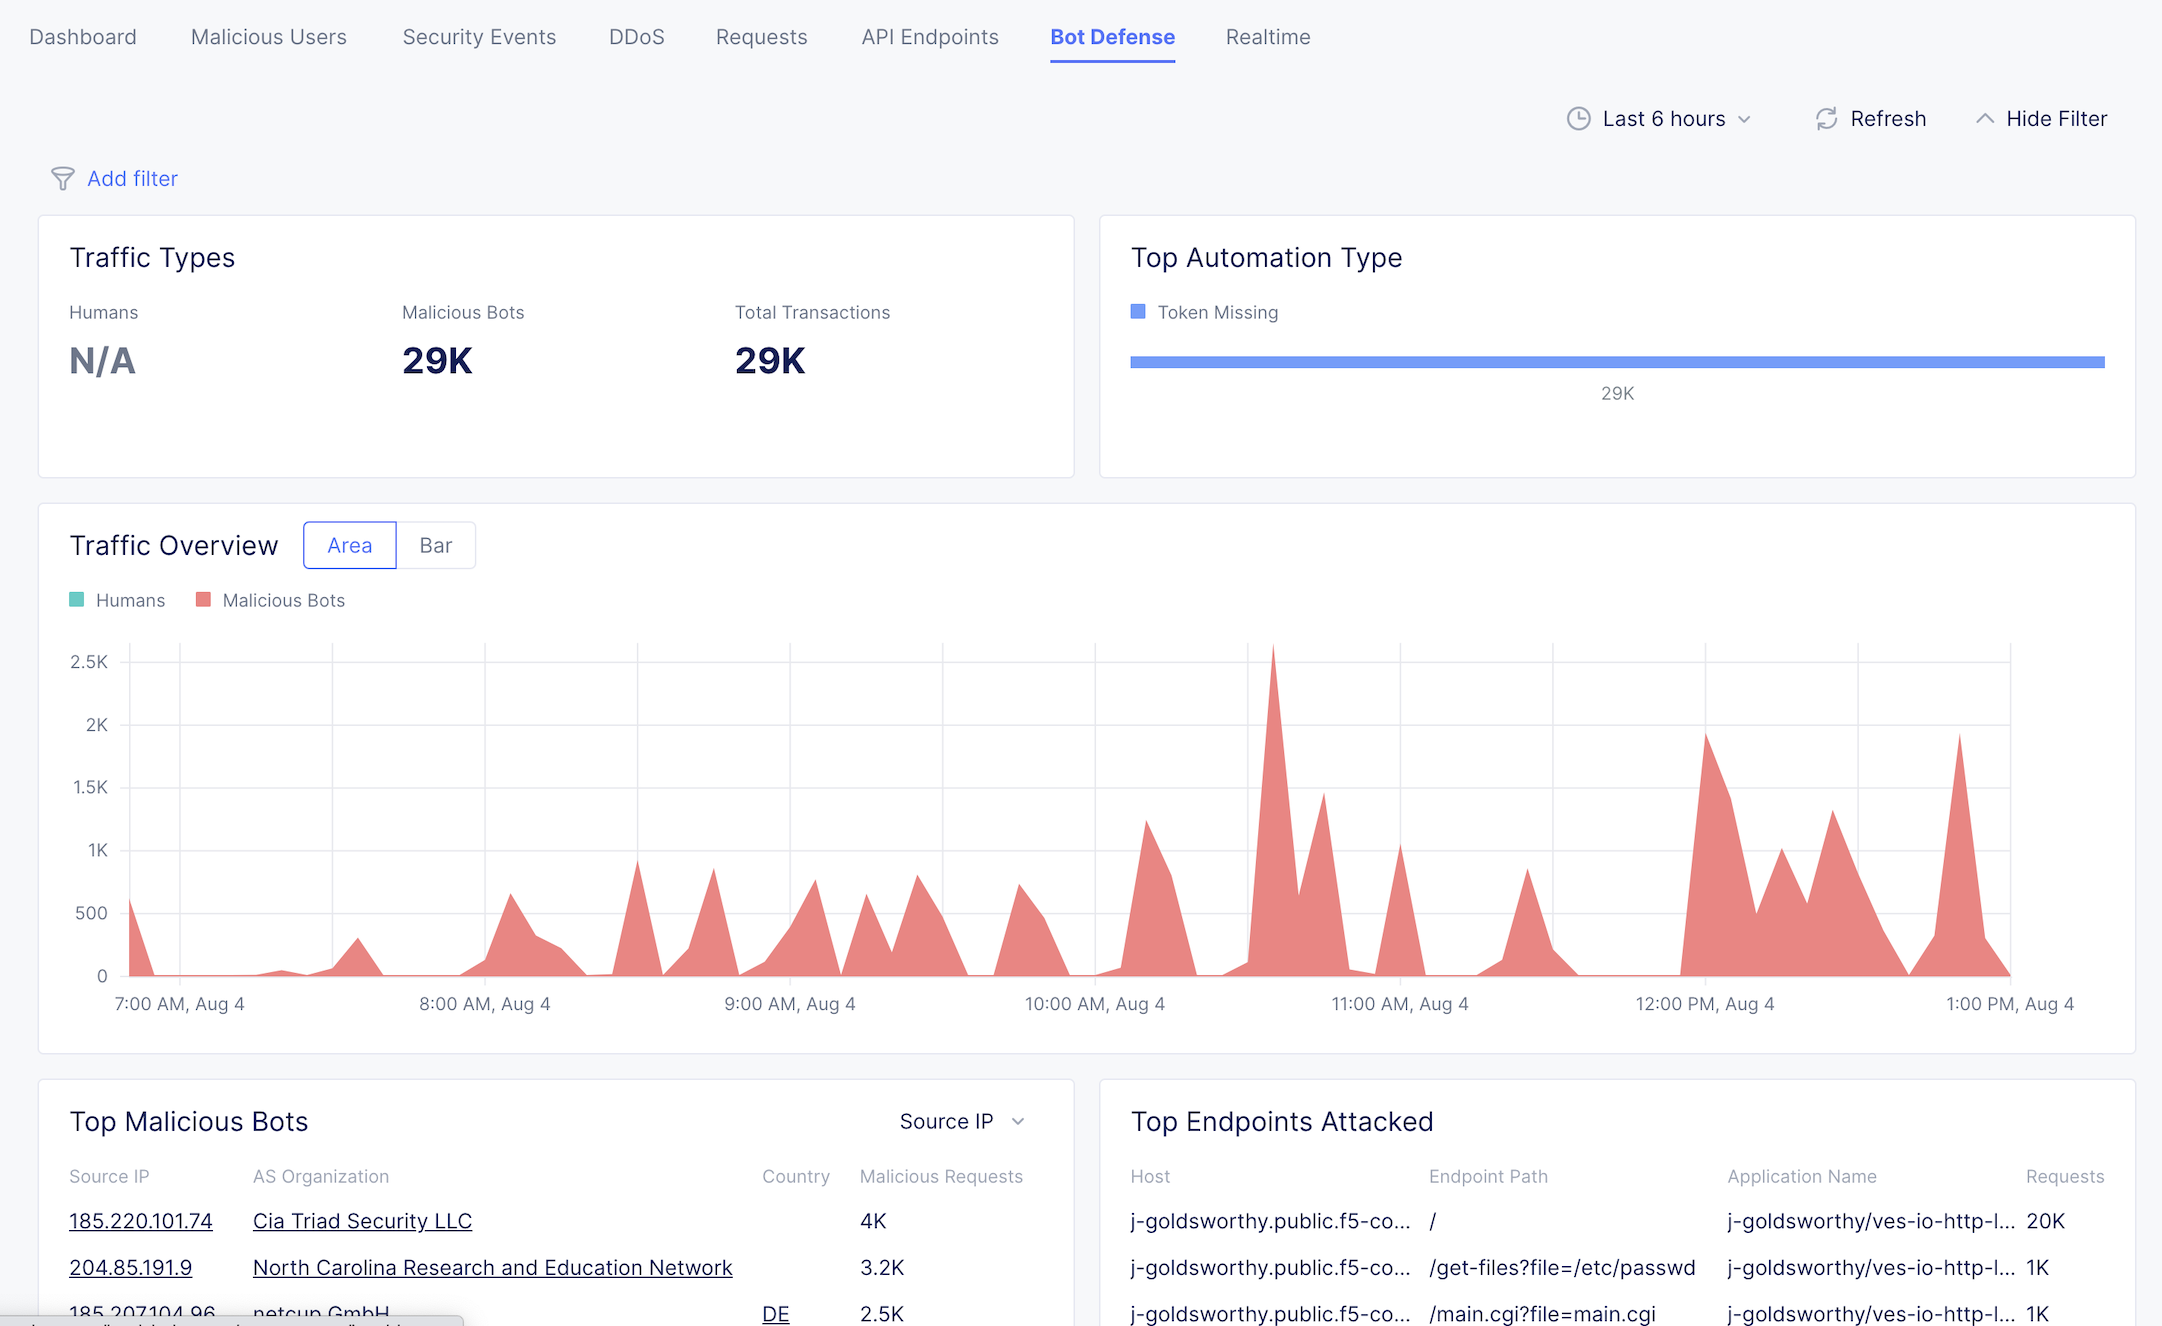Toggle the Malicious Bots legend series
The width and height of the screenshot is (2162, 1326).
point(283,600)
